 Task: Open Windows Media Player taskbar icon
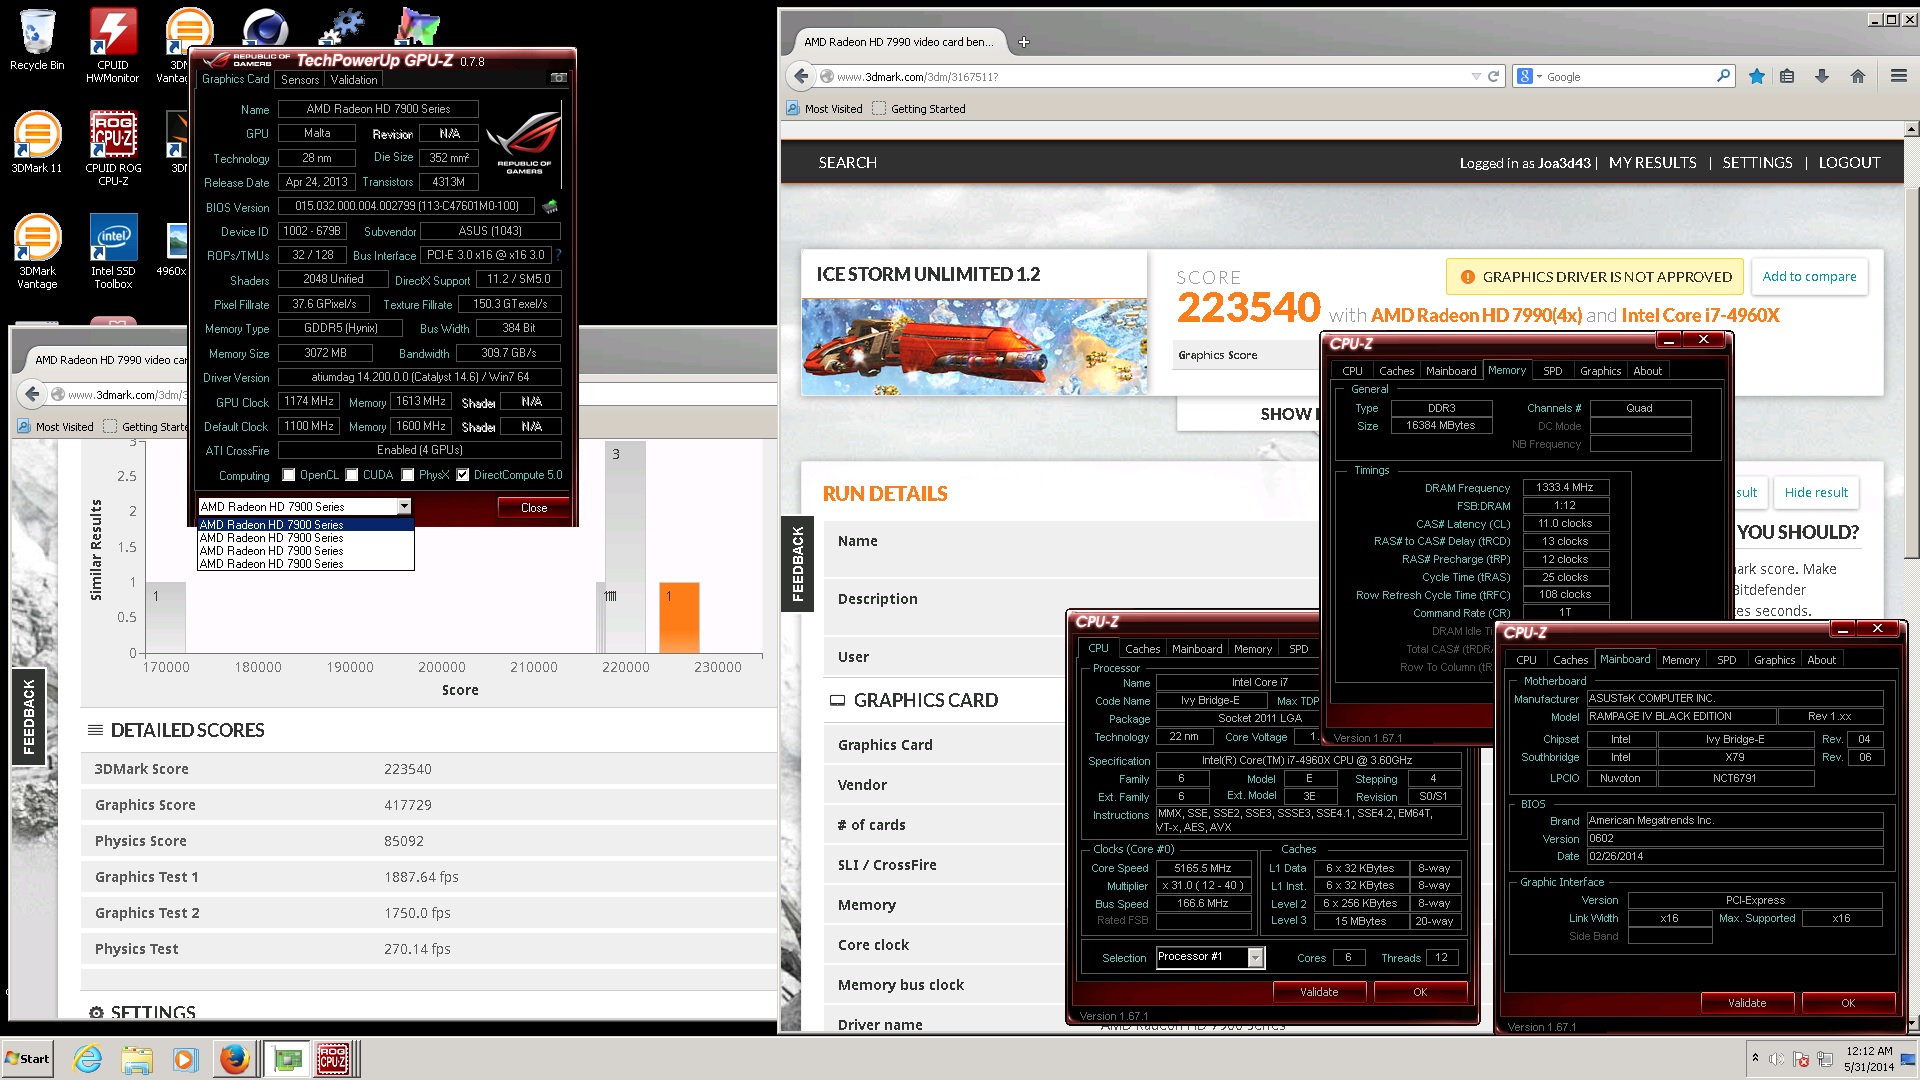[x=185, y=1059]
